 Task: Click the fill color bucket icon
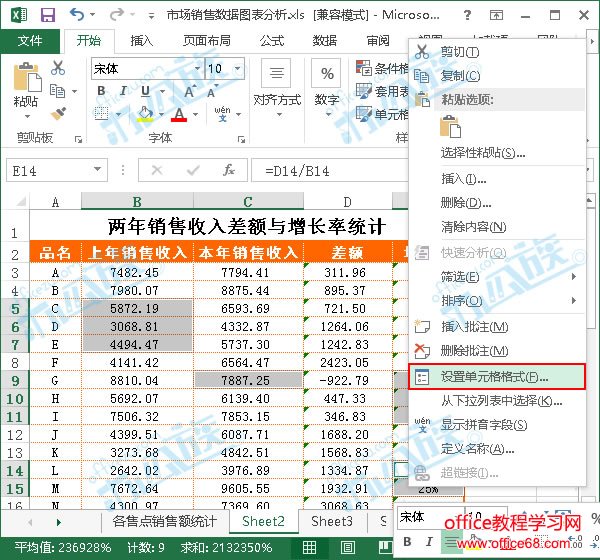pos(146,114)
